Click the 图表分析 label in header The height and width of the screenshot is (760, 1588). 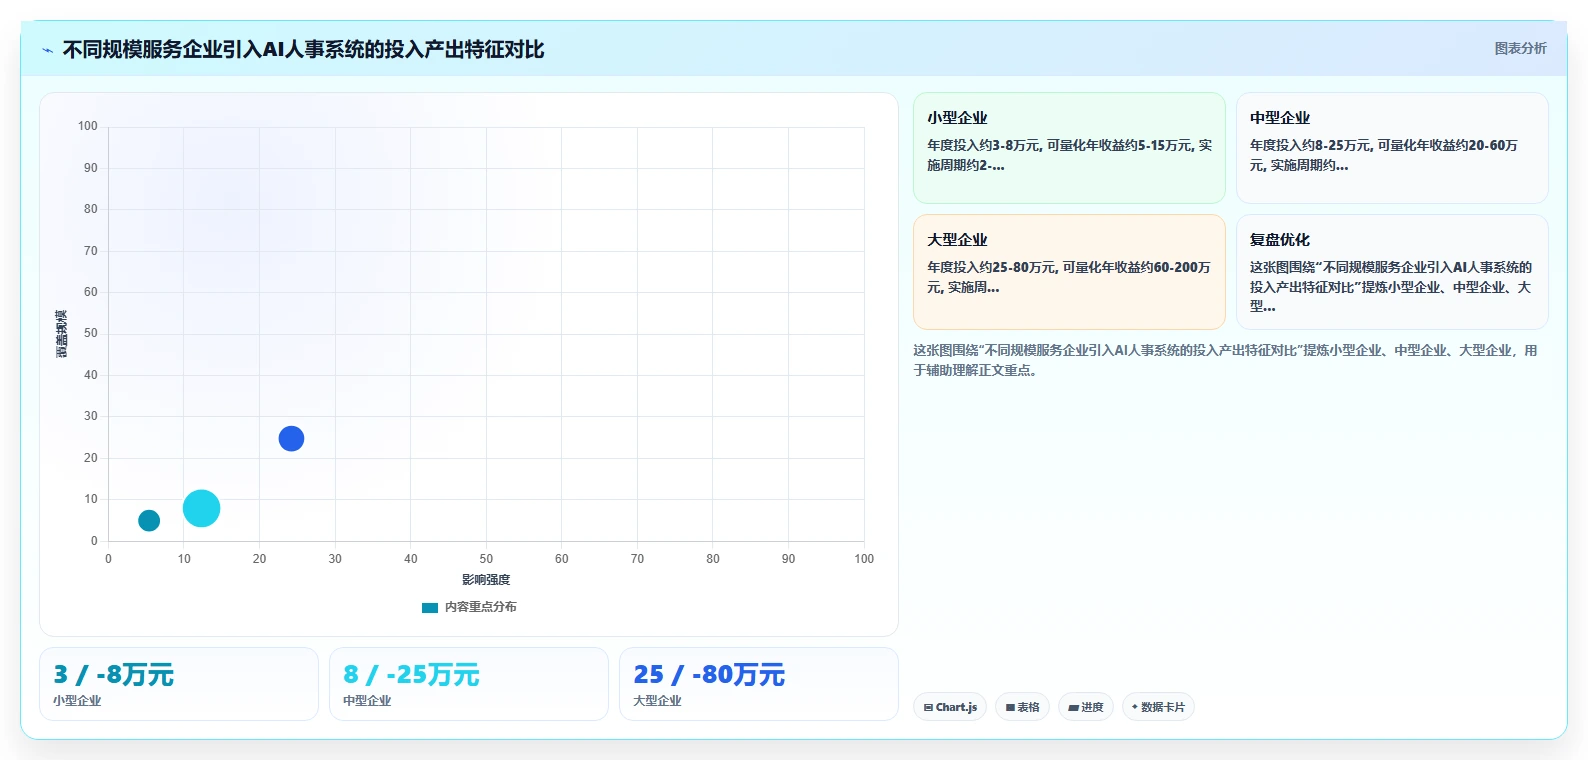point(1520,48)
